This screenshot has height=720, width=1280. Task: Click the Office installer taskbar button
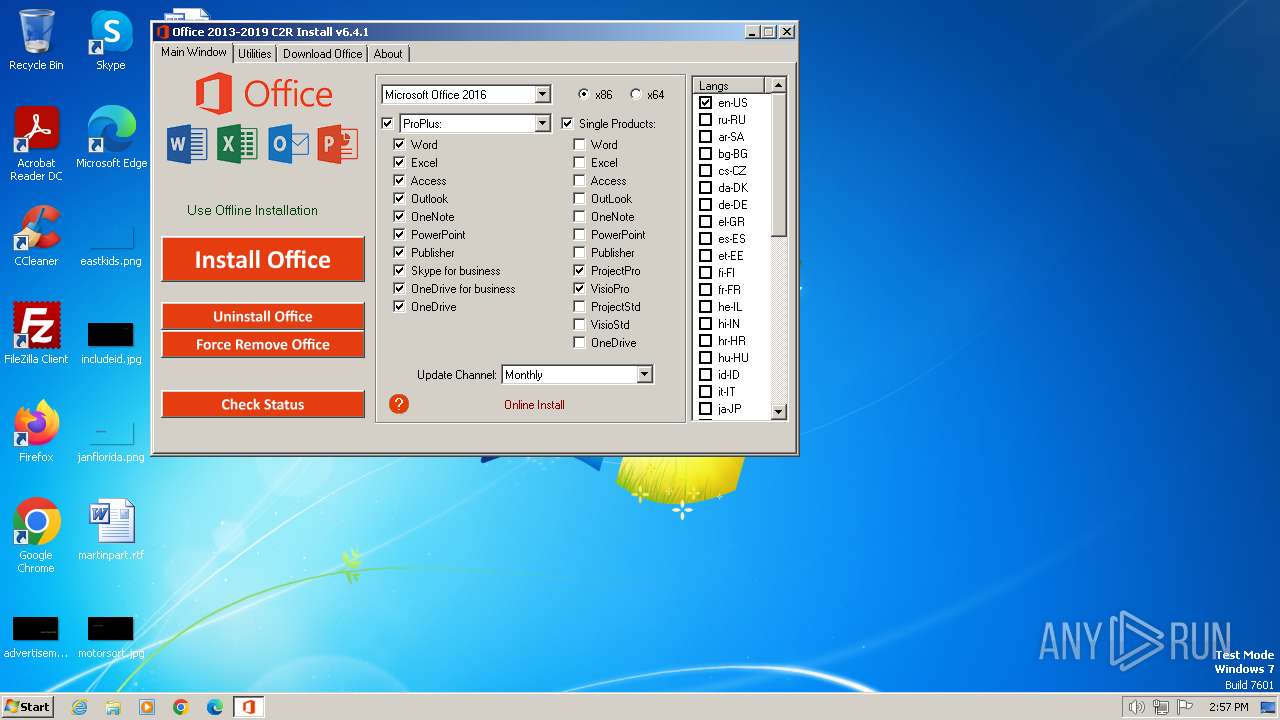pos(248,707)
